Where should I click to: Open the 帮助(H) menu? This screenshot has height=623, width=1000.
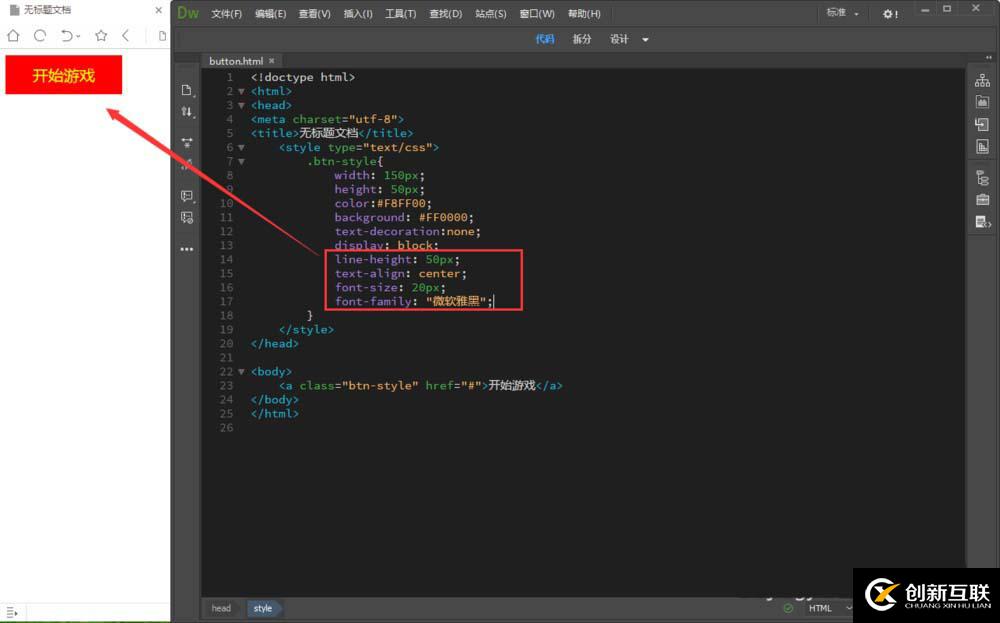[x=584, y=13]
